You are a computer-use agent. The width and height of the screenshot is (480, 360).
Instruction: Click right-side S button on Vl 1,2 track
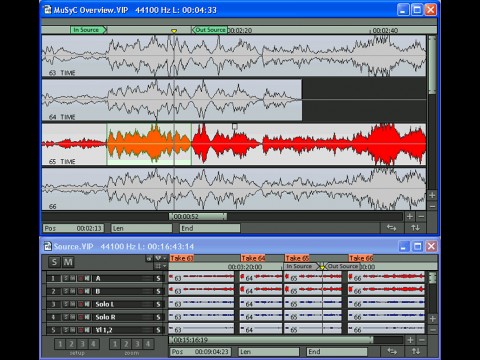pyautogui.click(x=159, y=330)
